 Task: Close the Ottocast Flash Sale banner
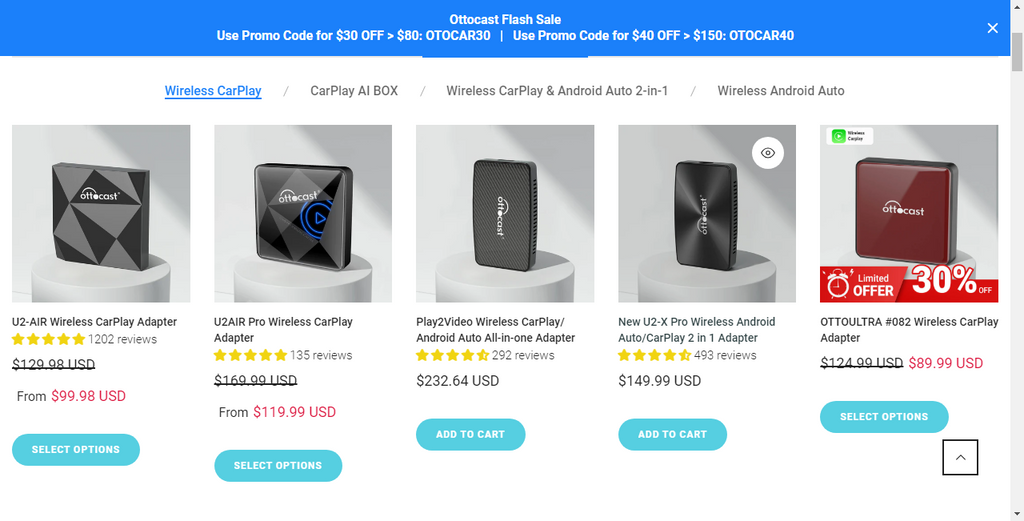point(992,28)
